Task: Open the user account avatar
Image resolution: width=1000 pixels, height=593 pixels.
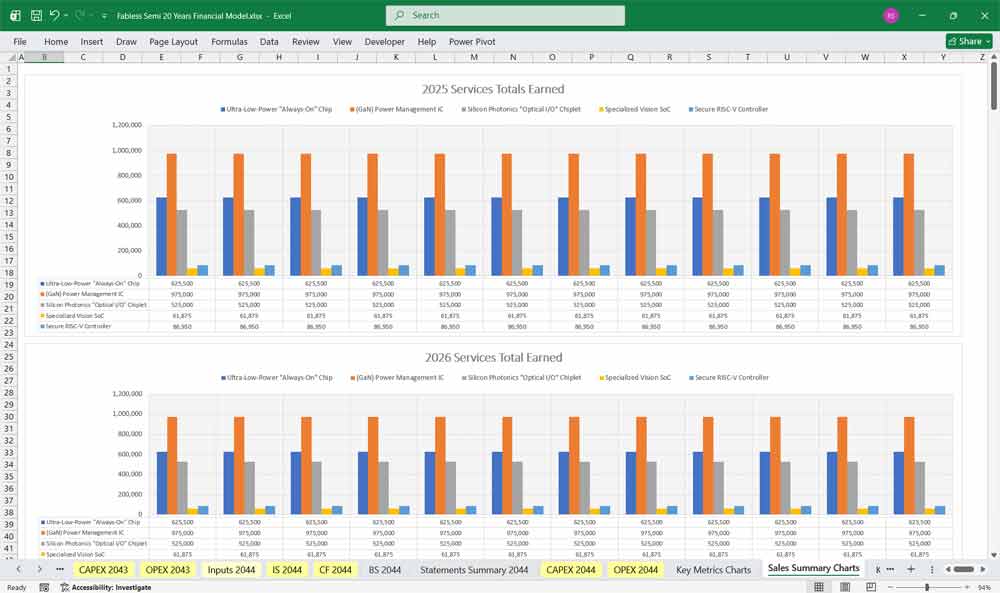Action: click(x=890, y=16)
